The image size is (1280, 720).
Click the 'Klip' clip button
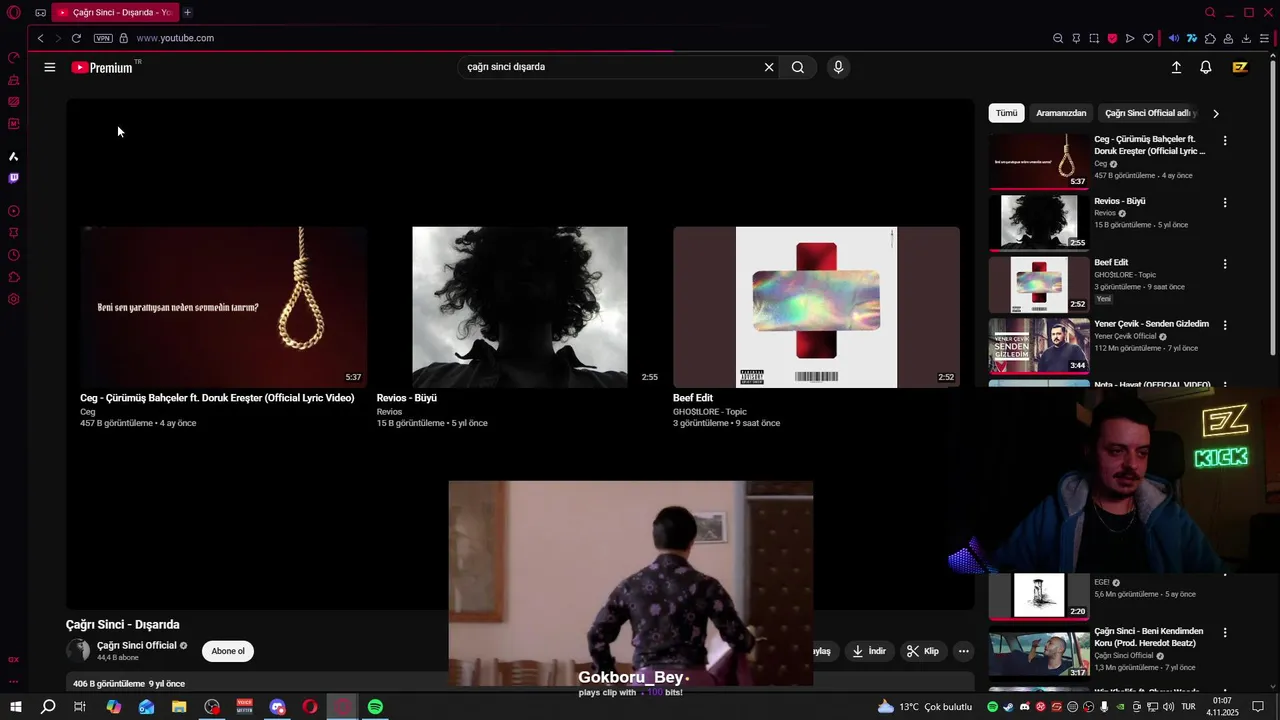pos(923,651)
